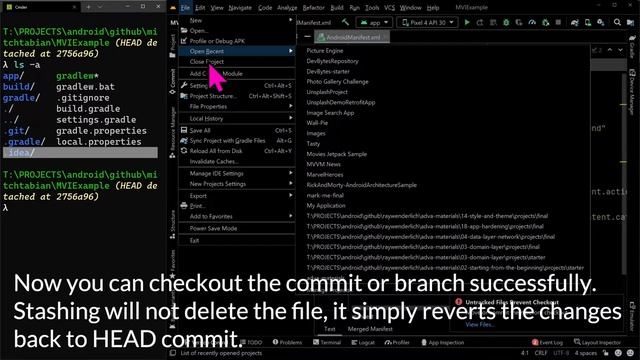
Task: Run the app with green play icon
Action: tap(467, 22)
